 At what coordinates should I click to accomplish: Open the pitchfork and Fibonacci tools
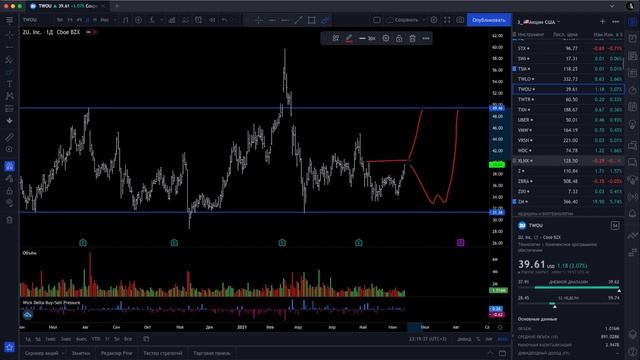pyautogui.click(x=9, y=60)
